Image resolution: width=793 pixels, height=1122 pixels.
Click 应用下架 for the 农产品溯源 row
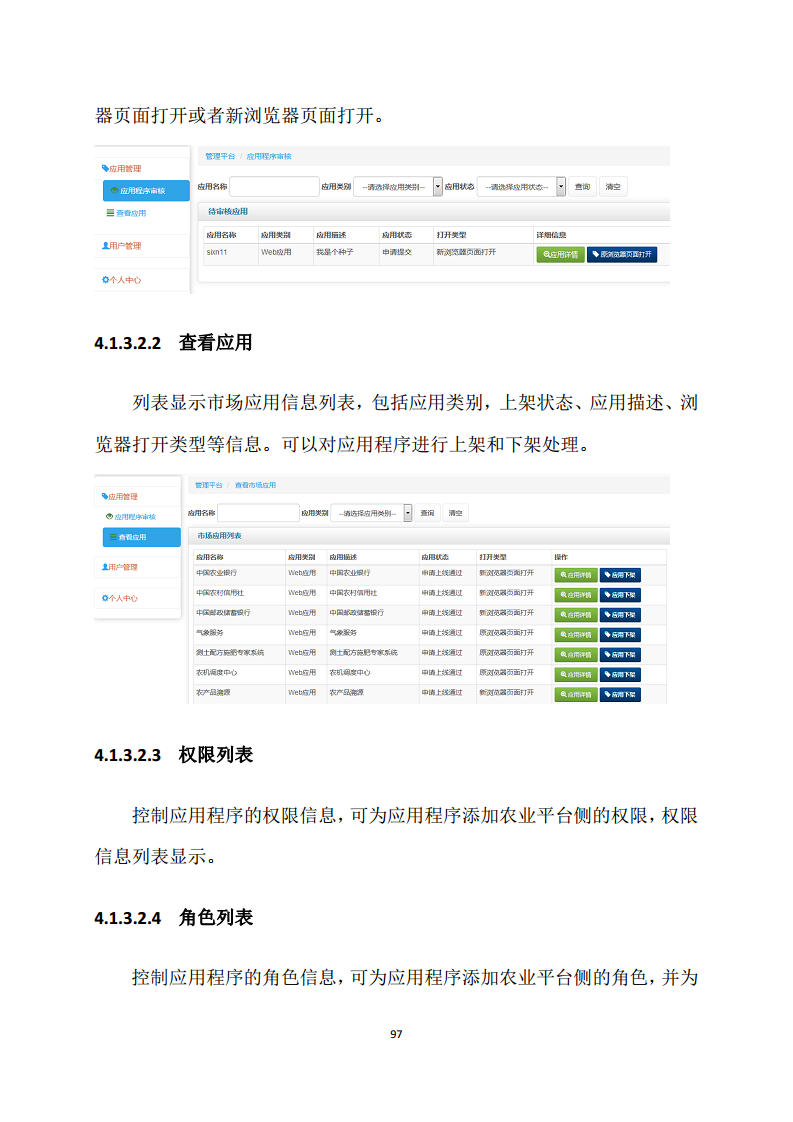point(621,695)
